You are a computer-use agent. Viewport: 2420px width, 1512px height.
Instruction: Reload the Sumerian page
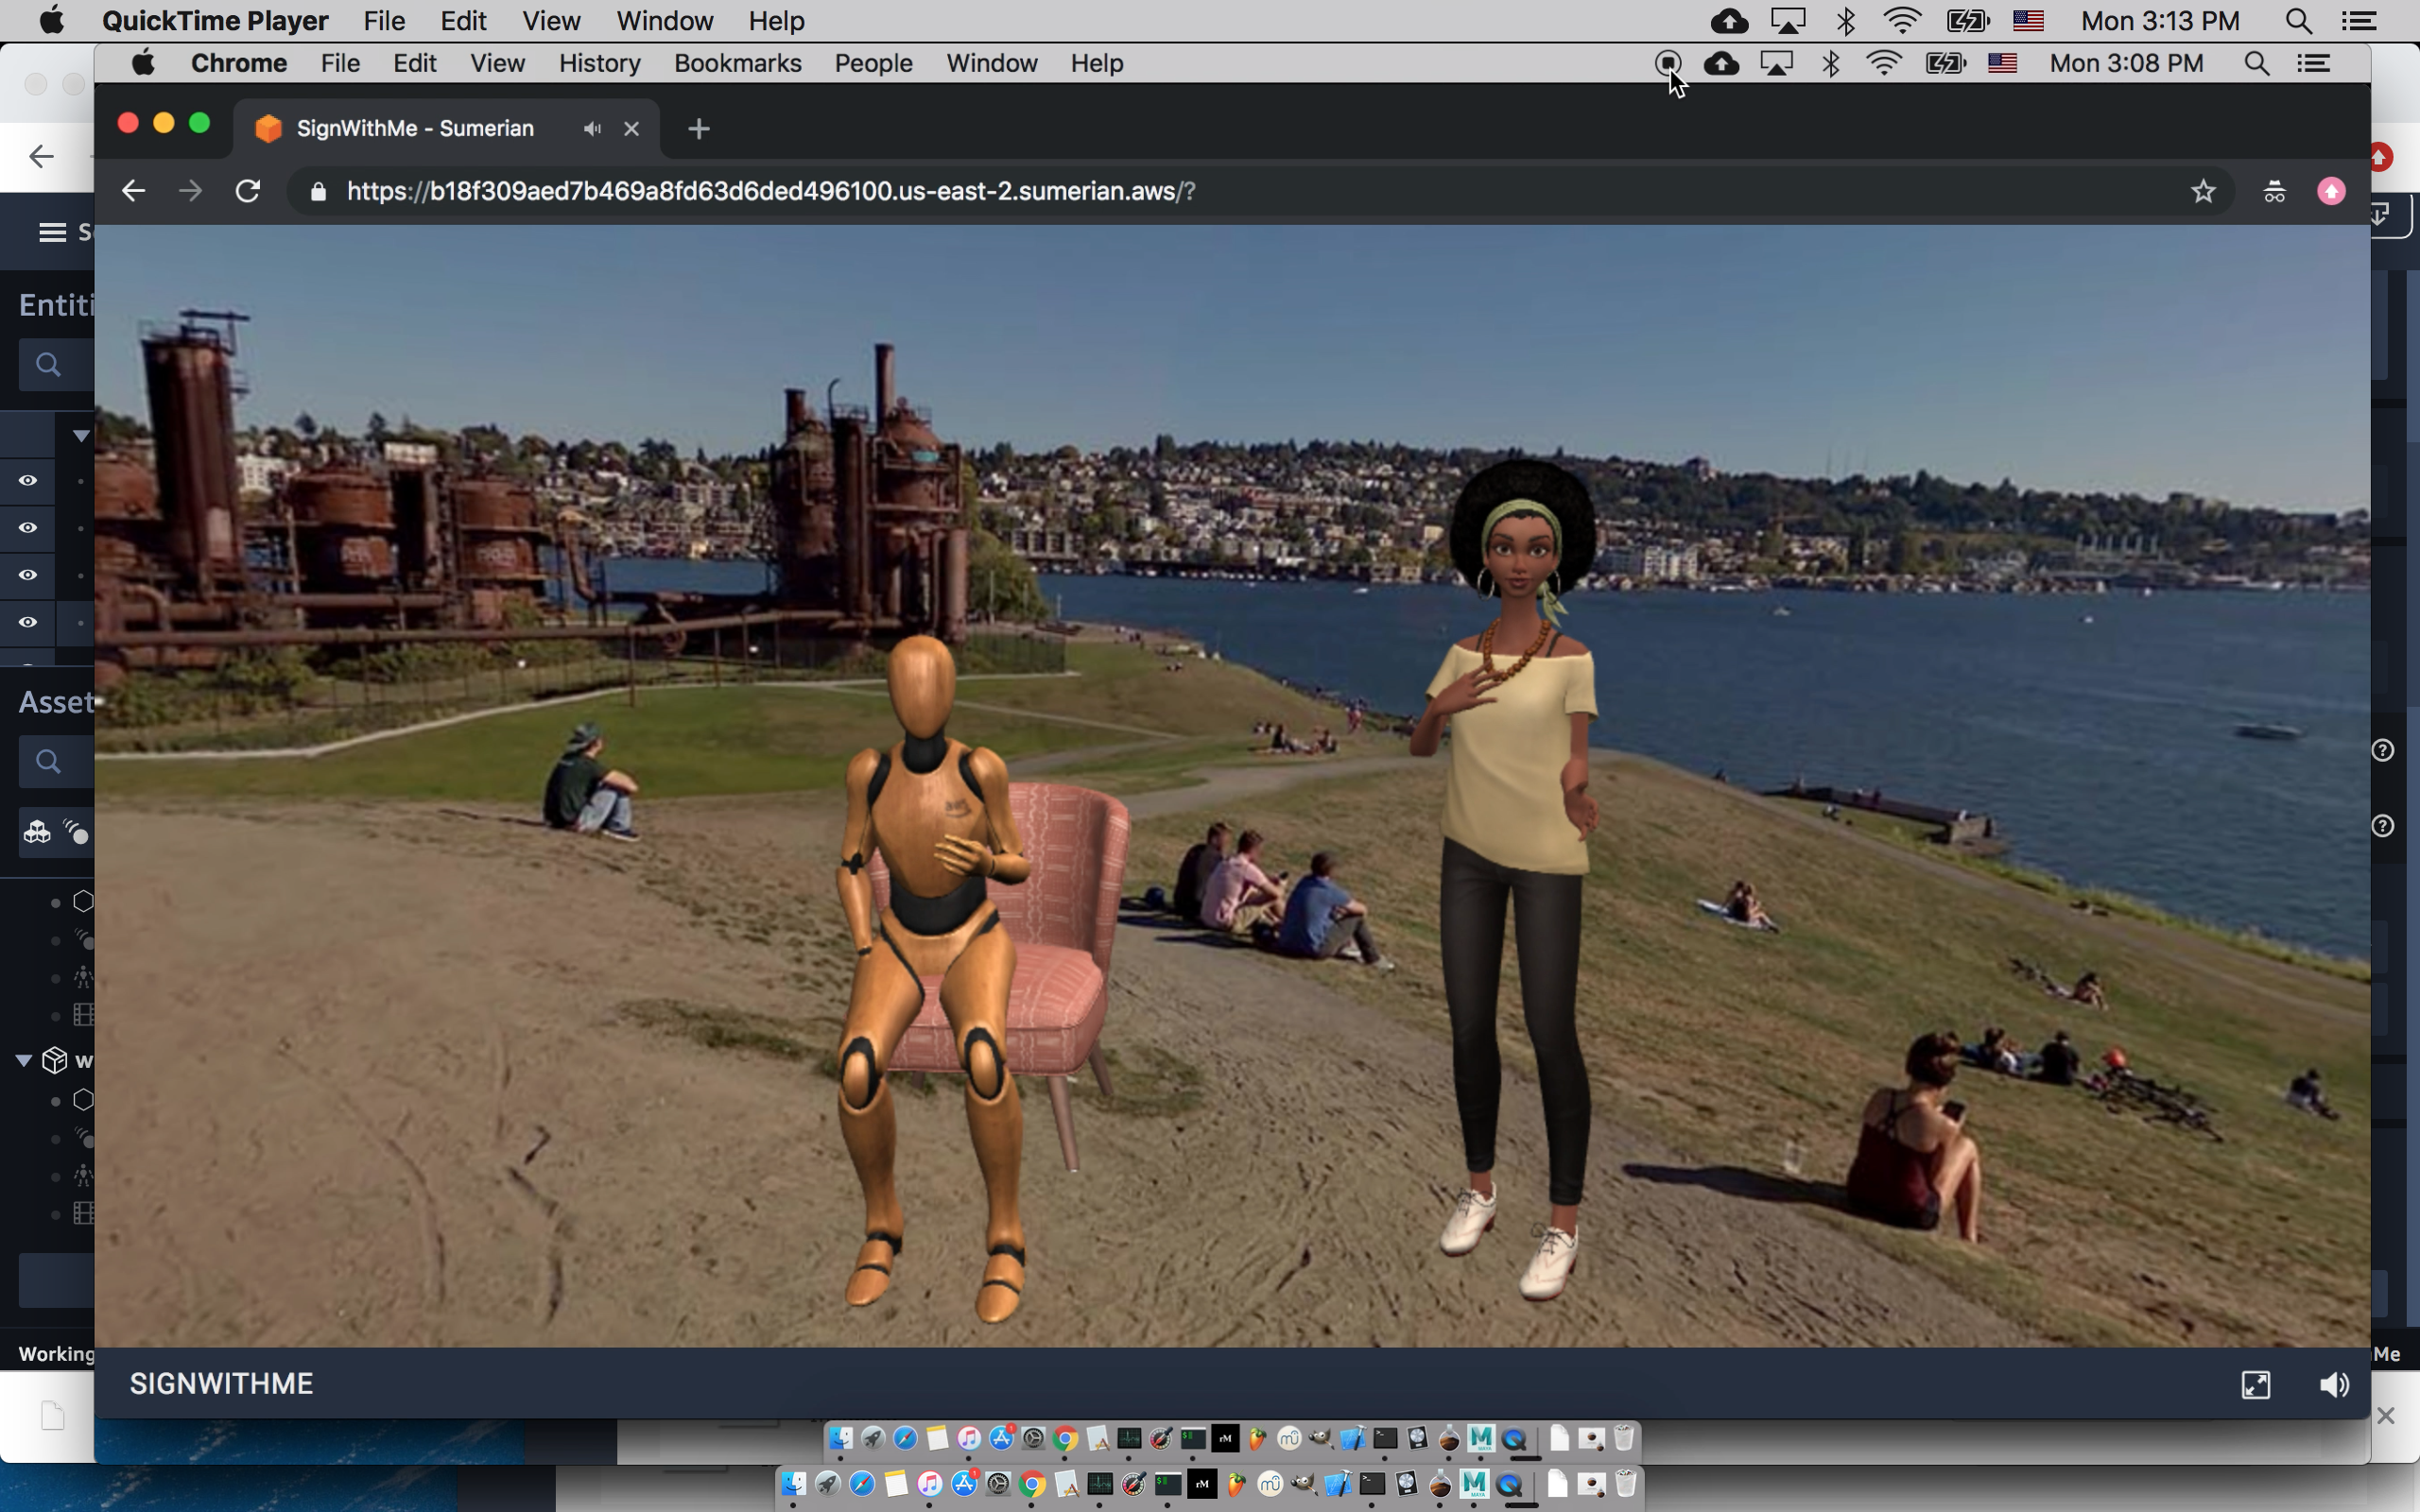click(248, 191)
